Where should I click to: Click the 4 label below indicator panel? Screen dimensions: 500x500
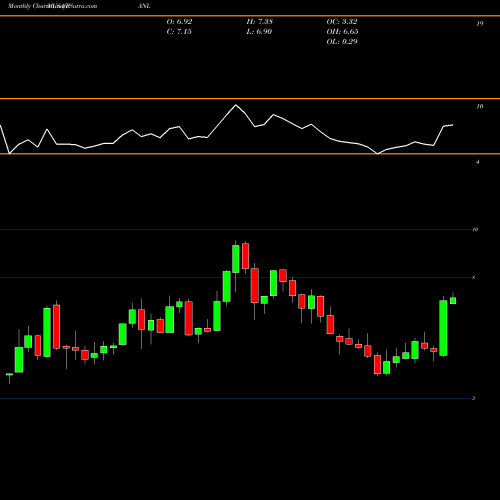[x=478, y=162]
